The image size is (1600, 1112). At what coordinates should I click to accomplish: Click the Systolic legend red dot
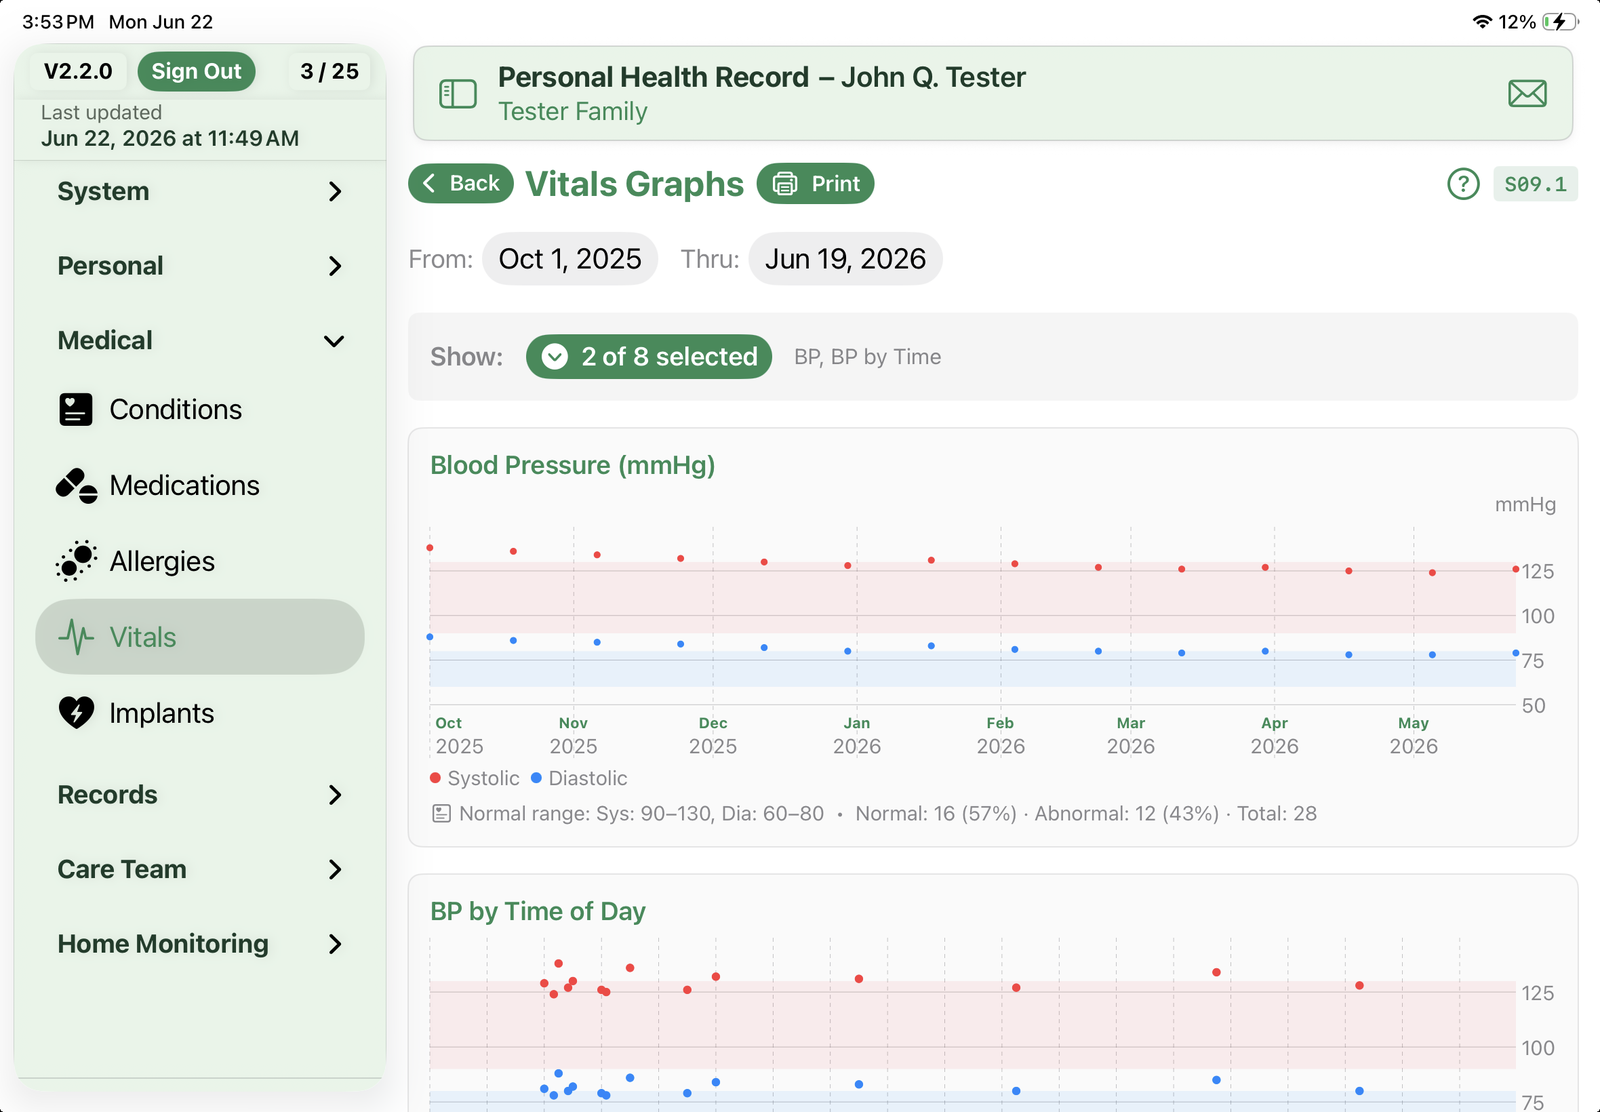(x=435, y=778)
